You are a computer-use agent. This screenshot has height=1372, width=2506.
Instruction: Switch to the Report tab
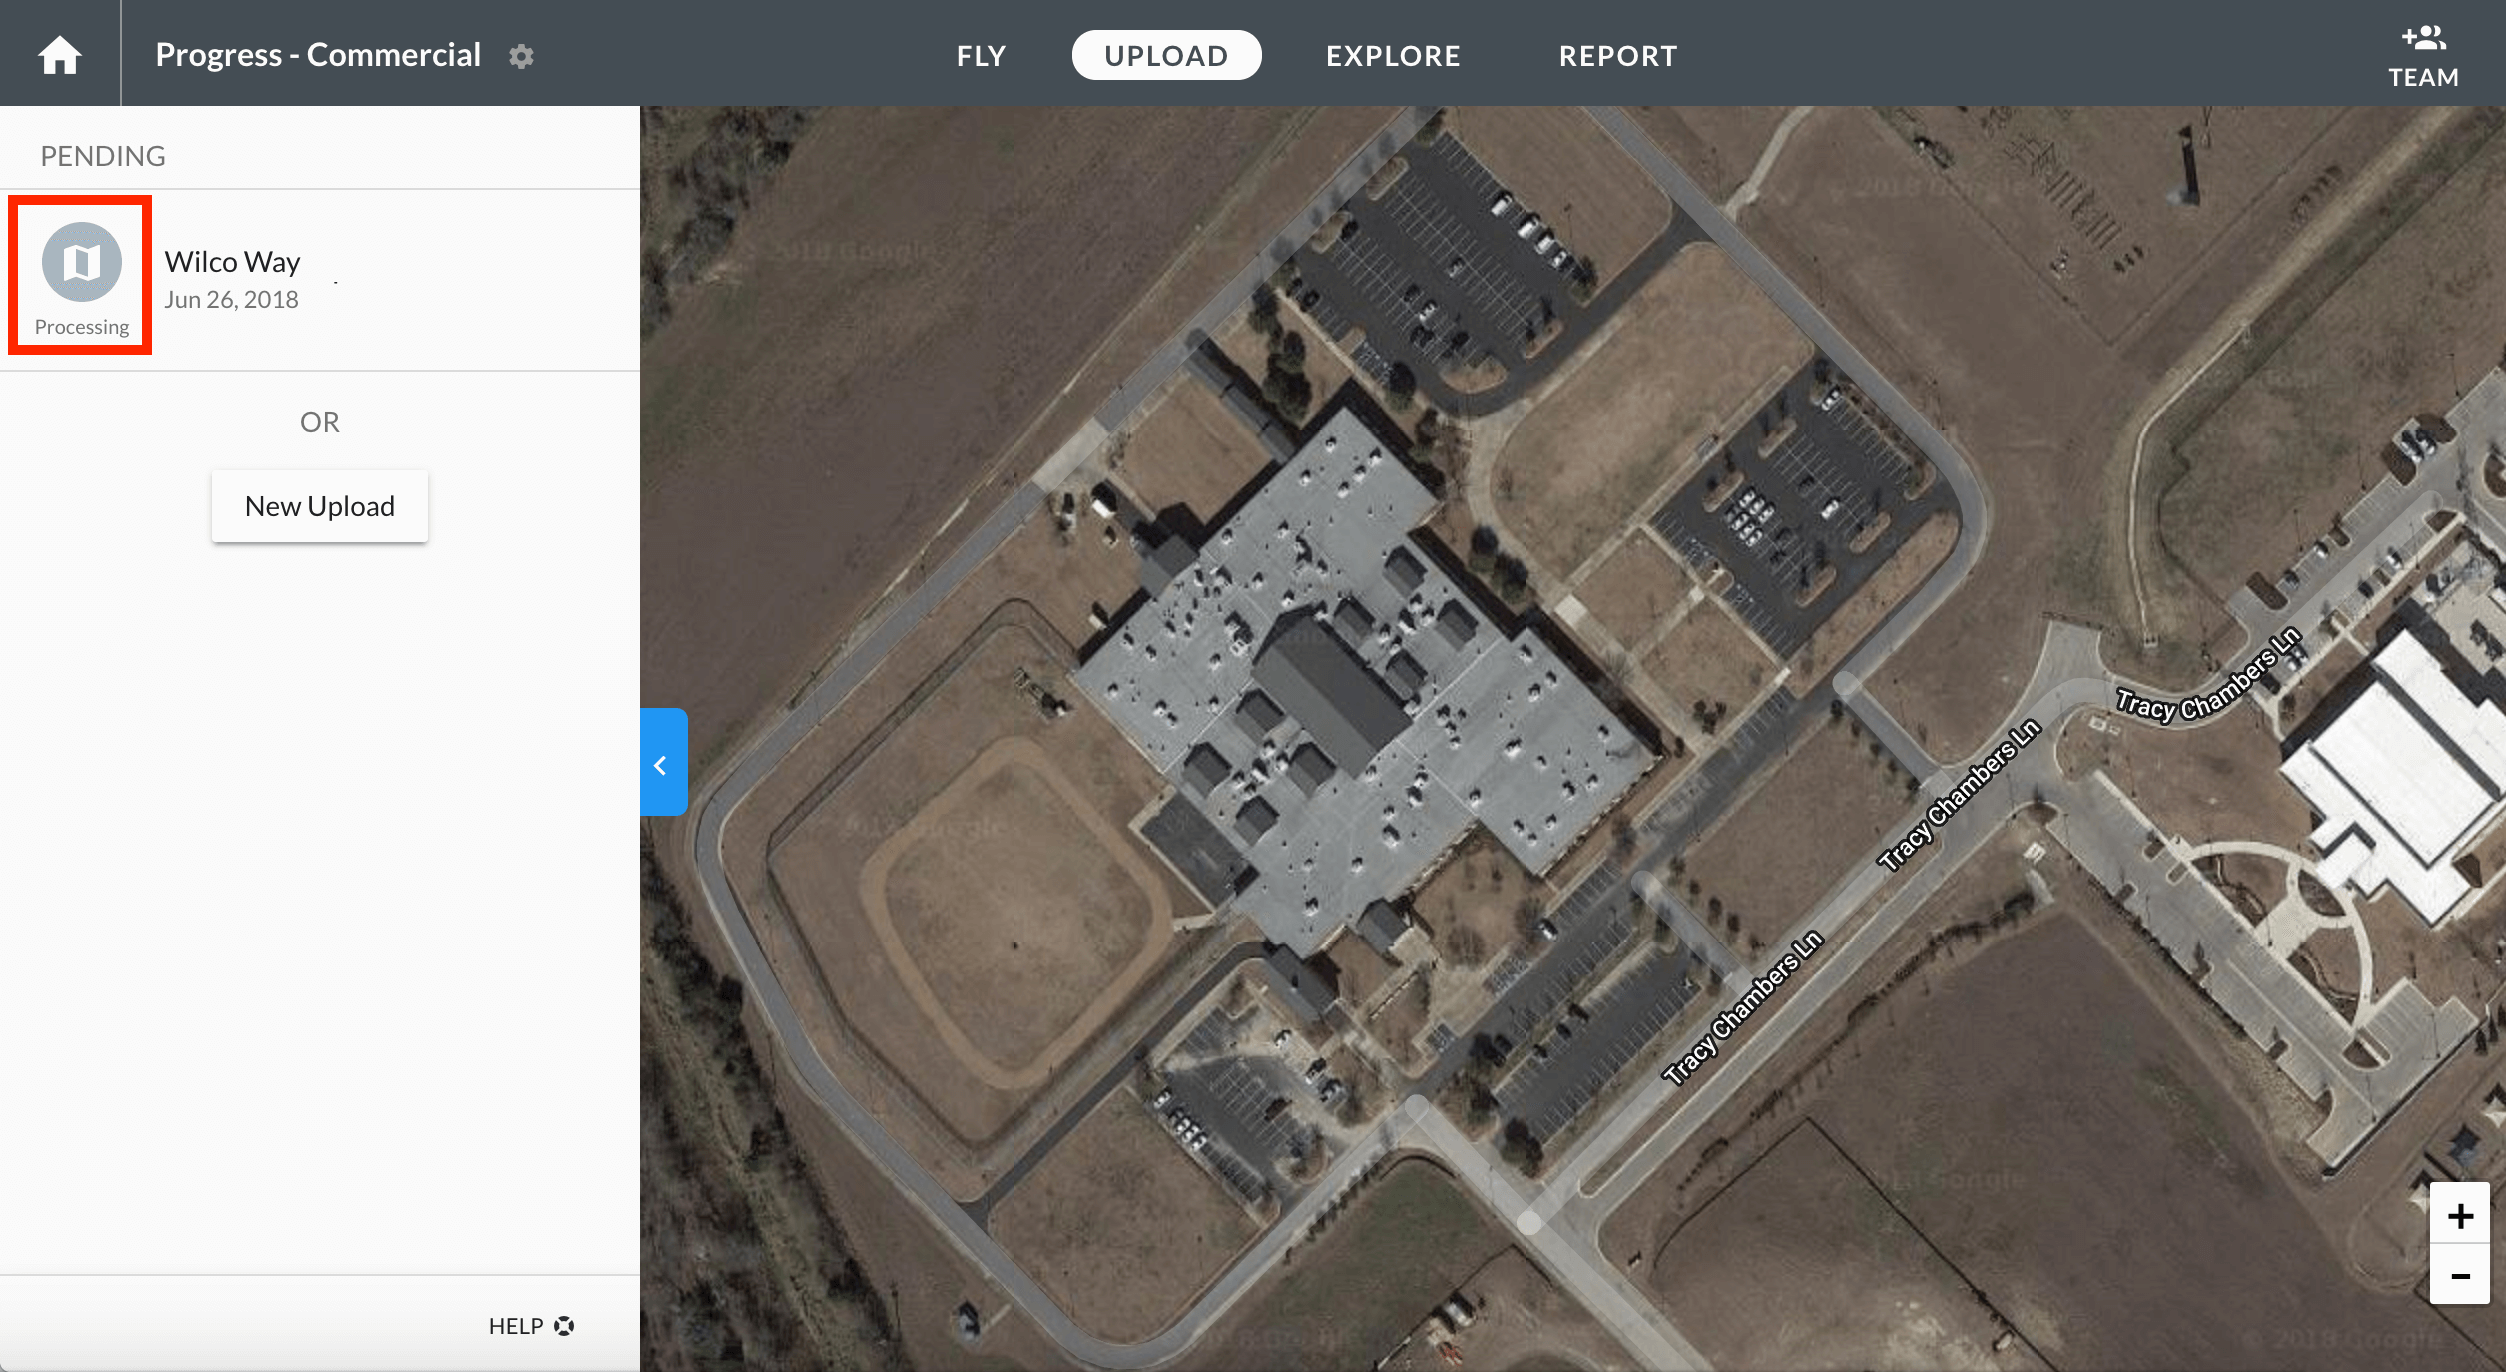1618,56
